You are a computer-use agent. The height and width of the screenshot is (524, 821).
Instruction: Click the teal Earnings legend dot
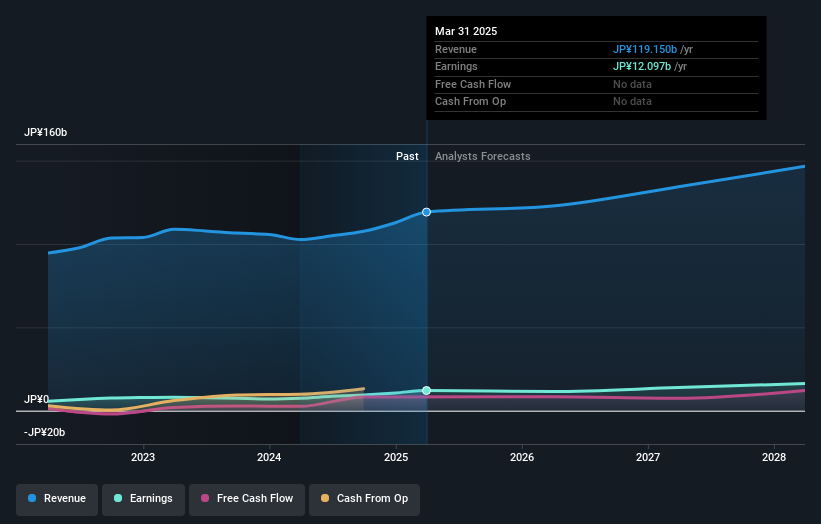pos(118,498)
